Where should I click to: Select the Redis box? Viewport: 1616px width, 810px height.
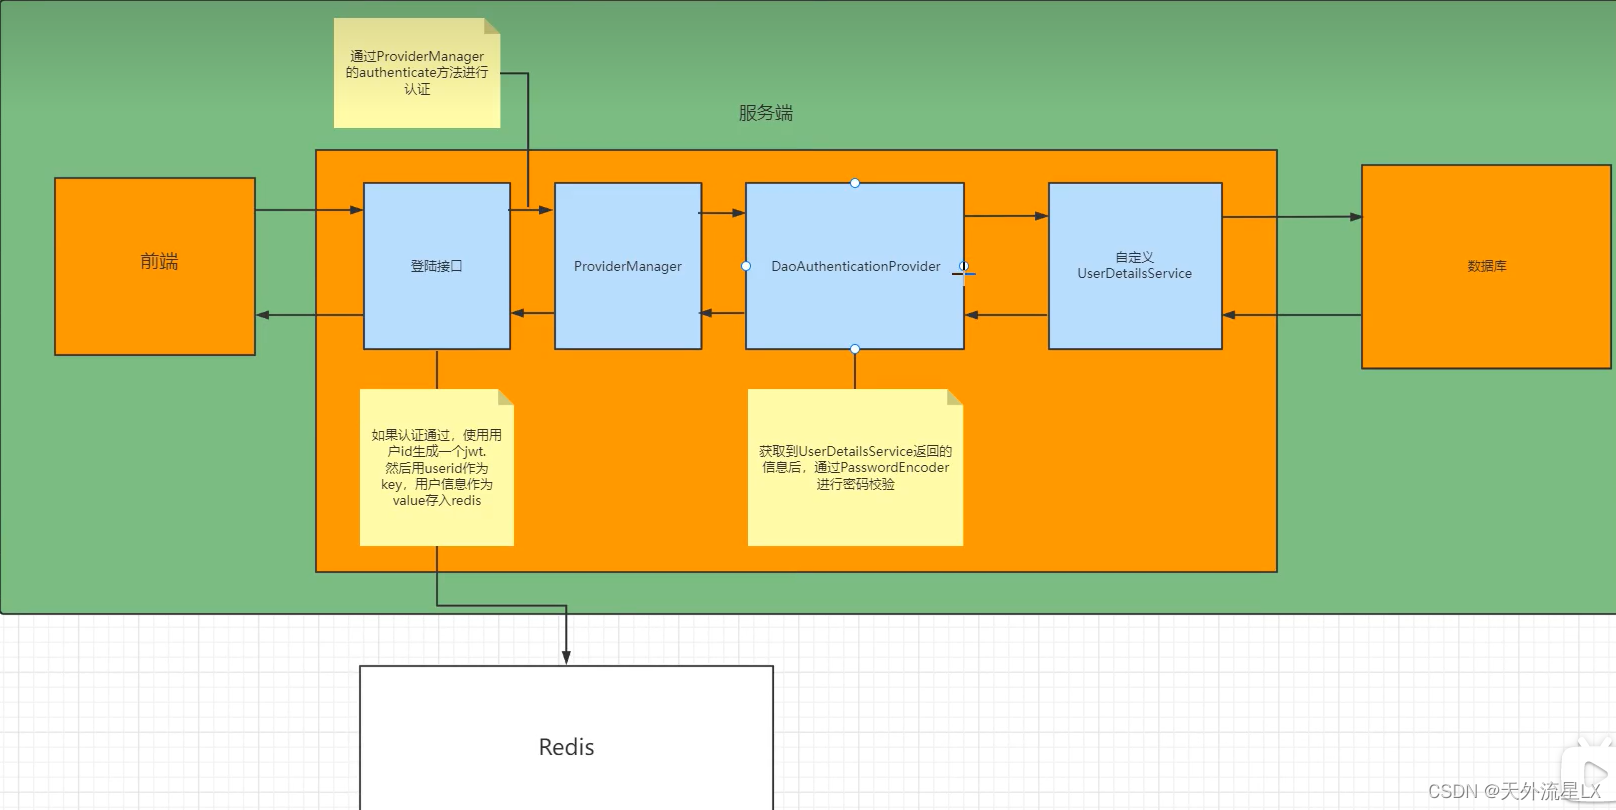click(566, 738)
